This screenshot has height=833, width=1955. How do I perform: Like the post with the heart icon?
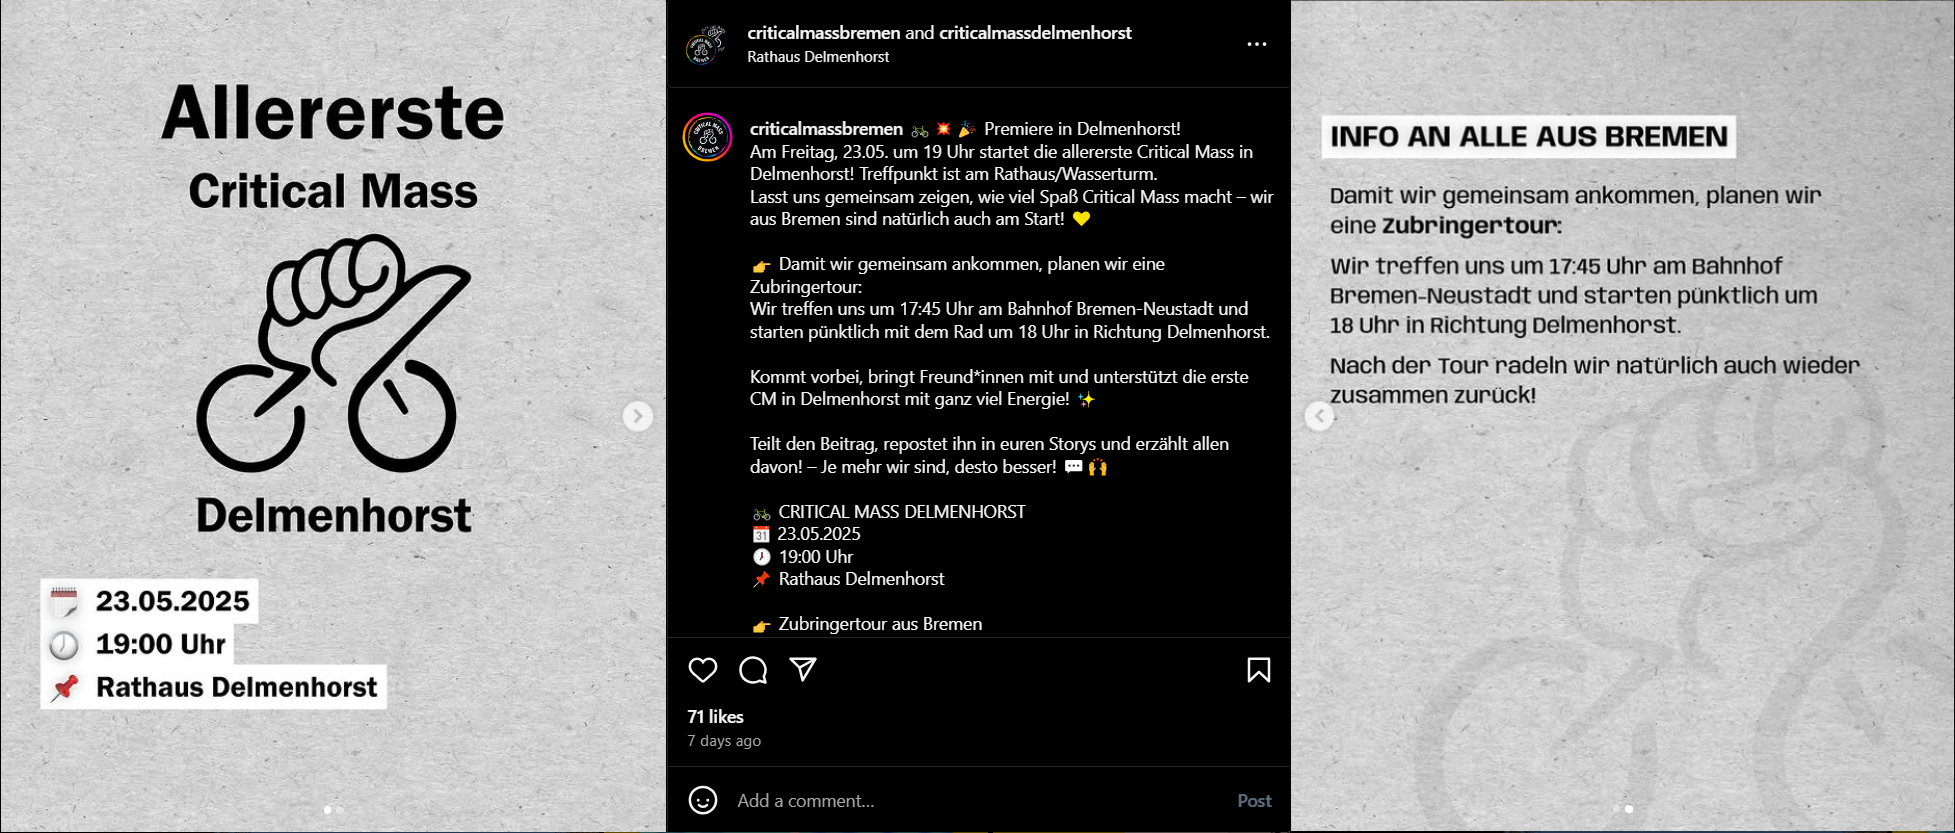coord(703,670)
